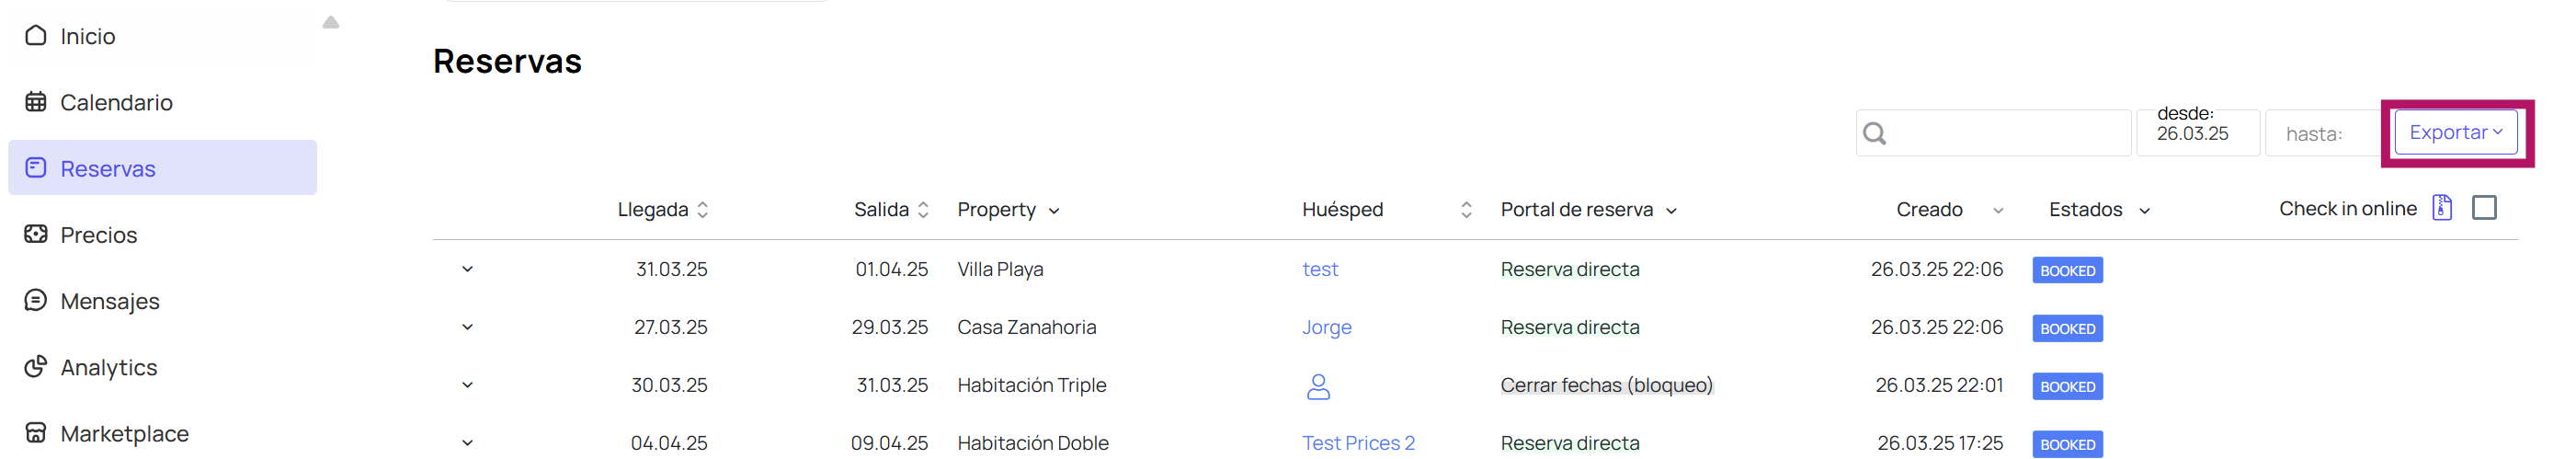Open guest link Test Prices 2
Viewport: 2576px width, 459px height.
(x=1358, y=443)
